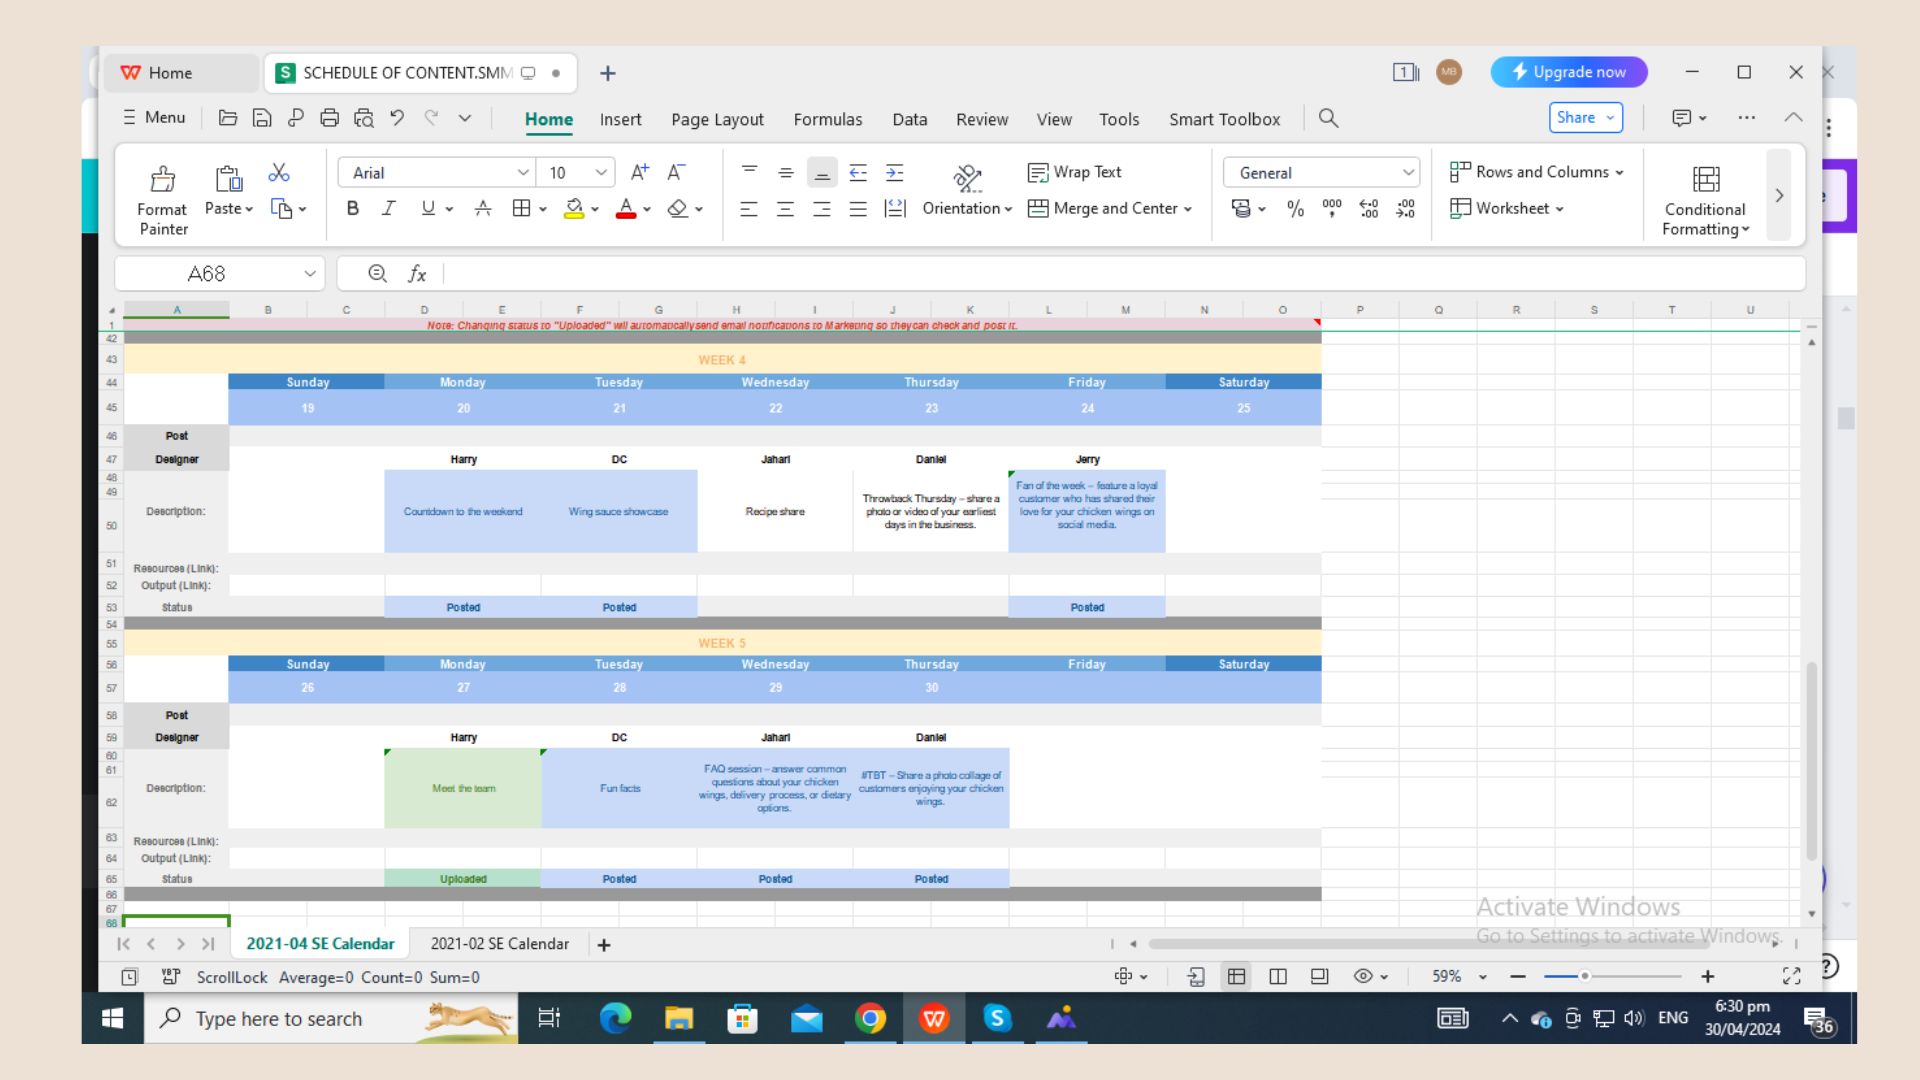Expand the Merge and Center dropdown arrow

[x=1188, y=209]
